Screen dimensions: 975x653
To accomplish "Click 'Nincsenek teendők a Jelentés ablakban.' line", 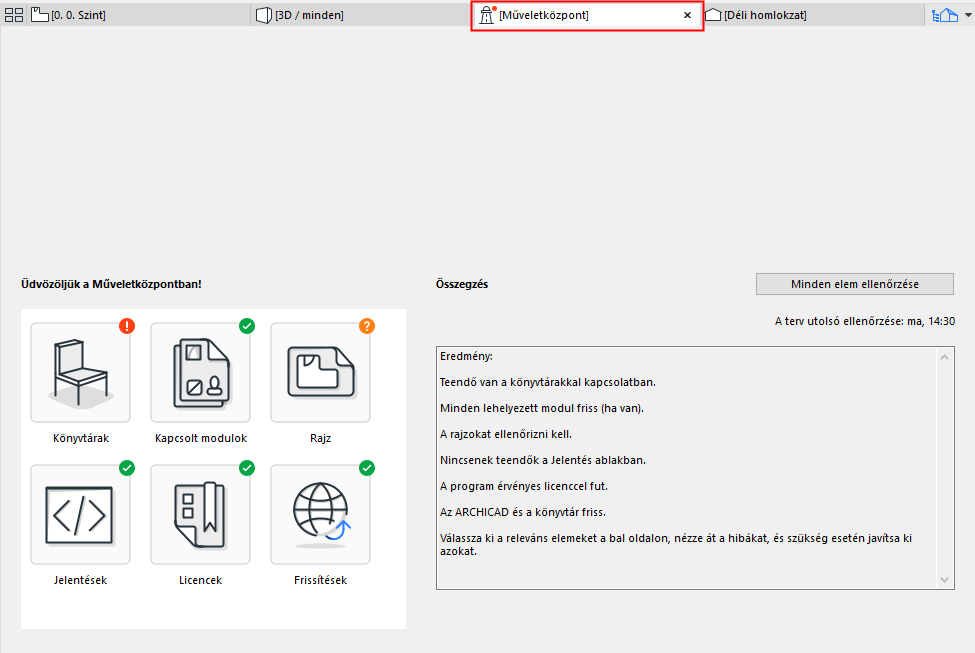I will click(x=543, y=460).
